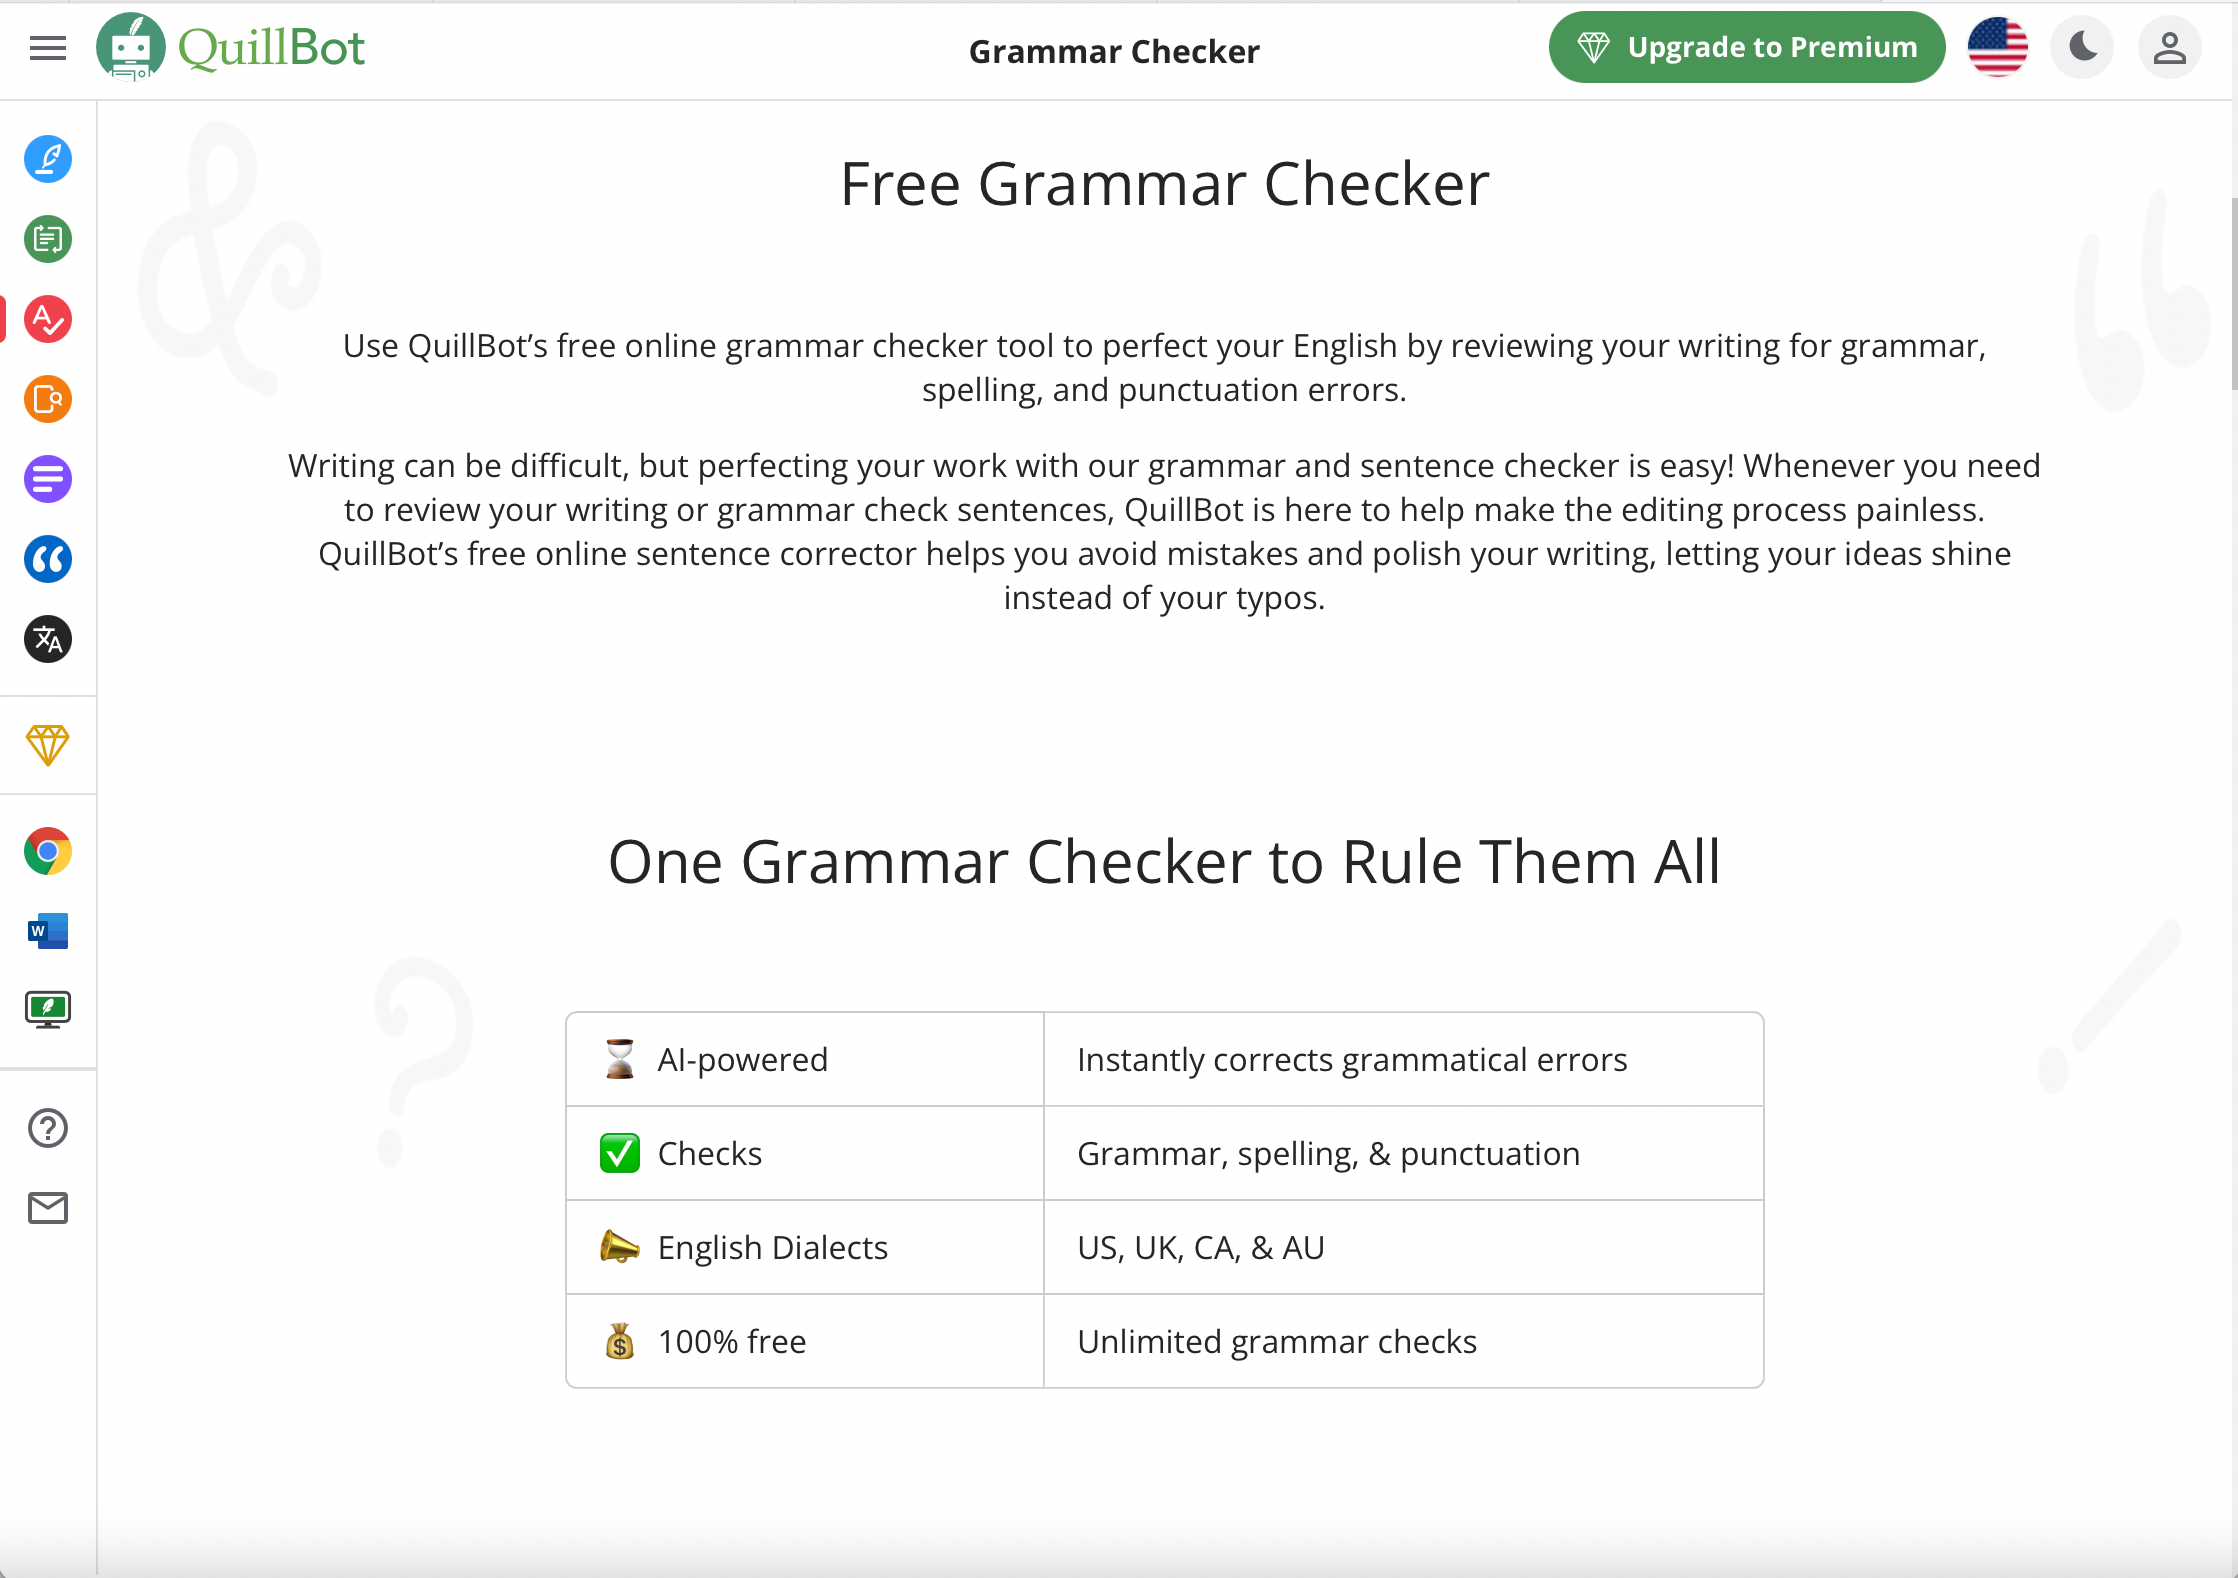The image size is (2238, 1578).
Task: Click the Contact mail icon
Action: pos(46,1207)
